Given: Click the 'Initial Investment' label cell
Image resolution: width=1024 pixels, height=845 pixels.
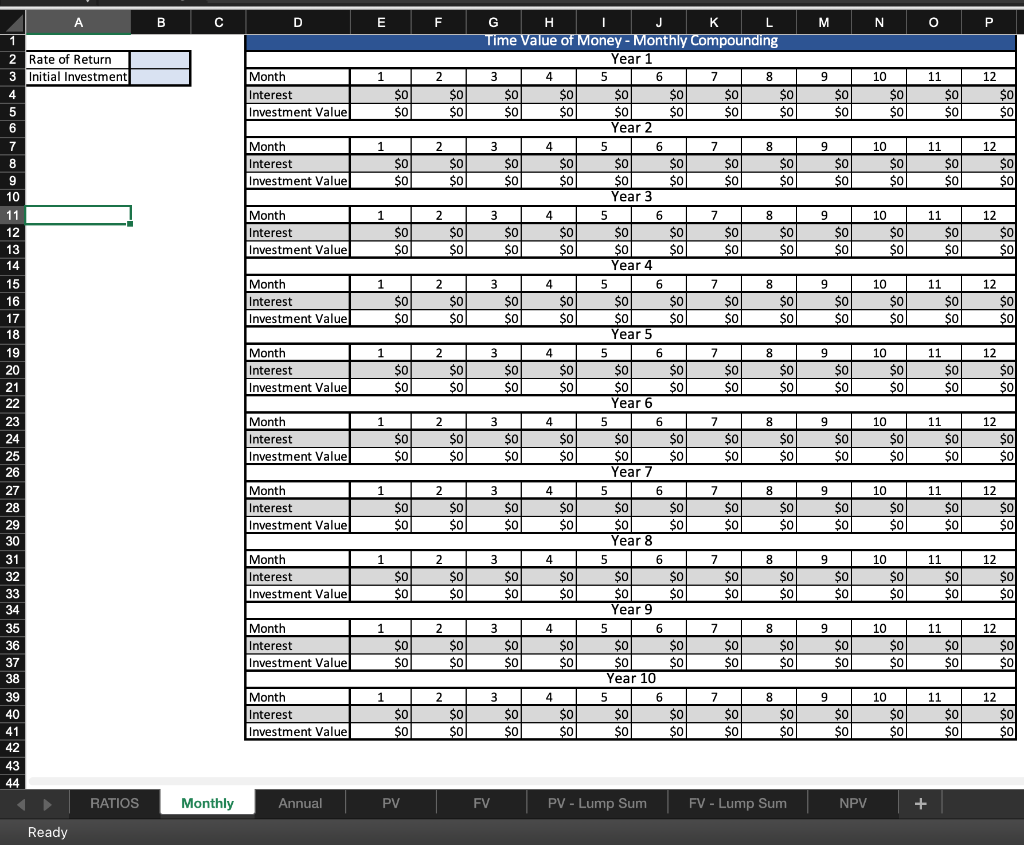Looking at the screenshot, I should tap(78, 76).
